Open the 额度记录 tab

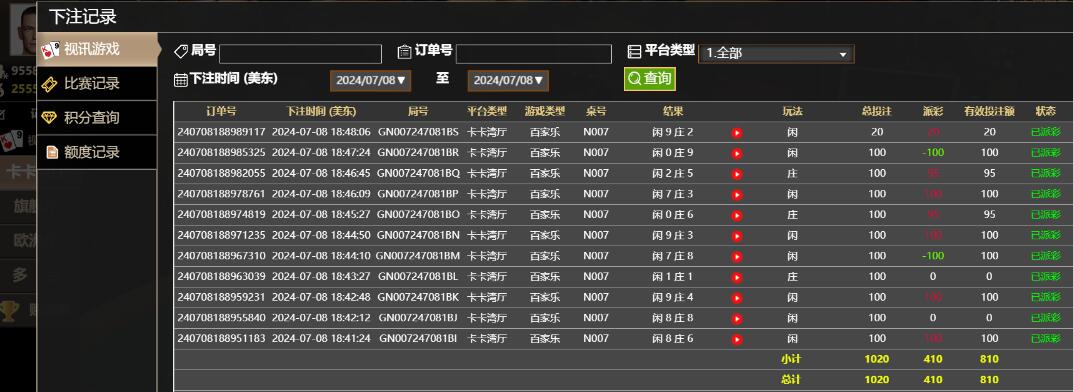[x=96, y=152]
